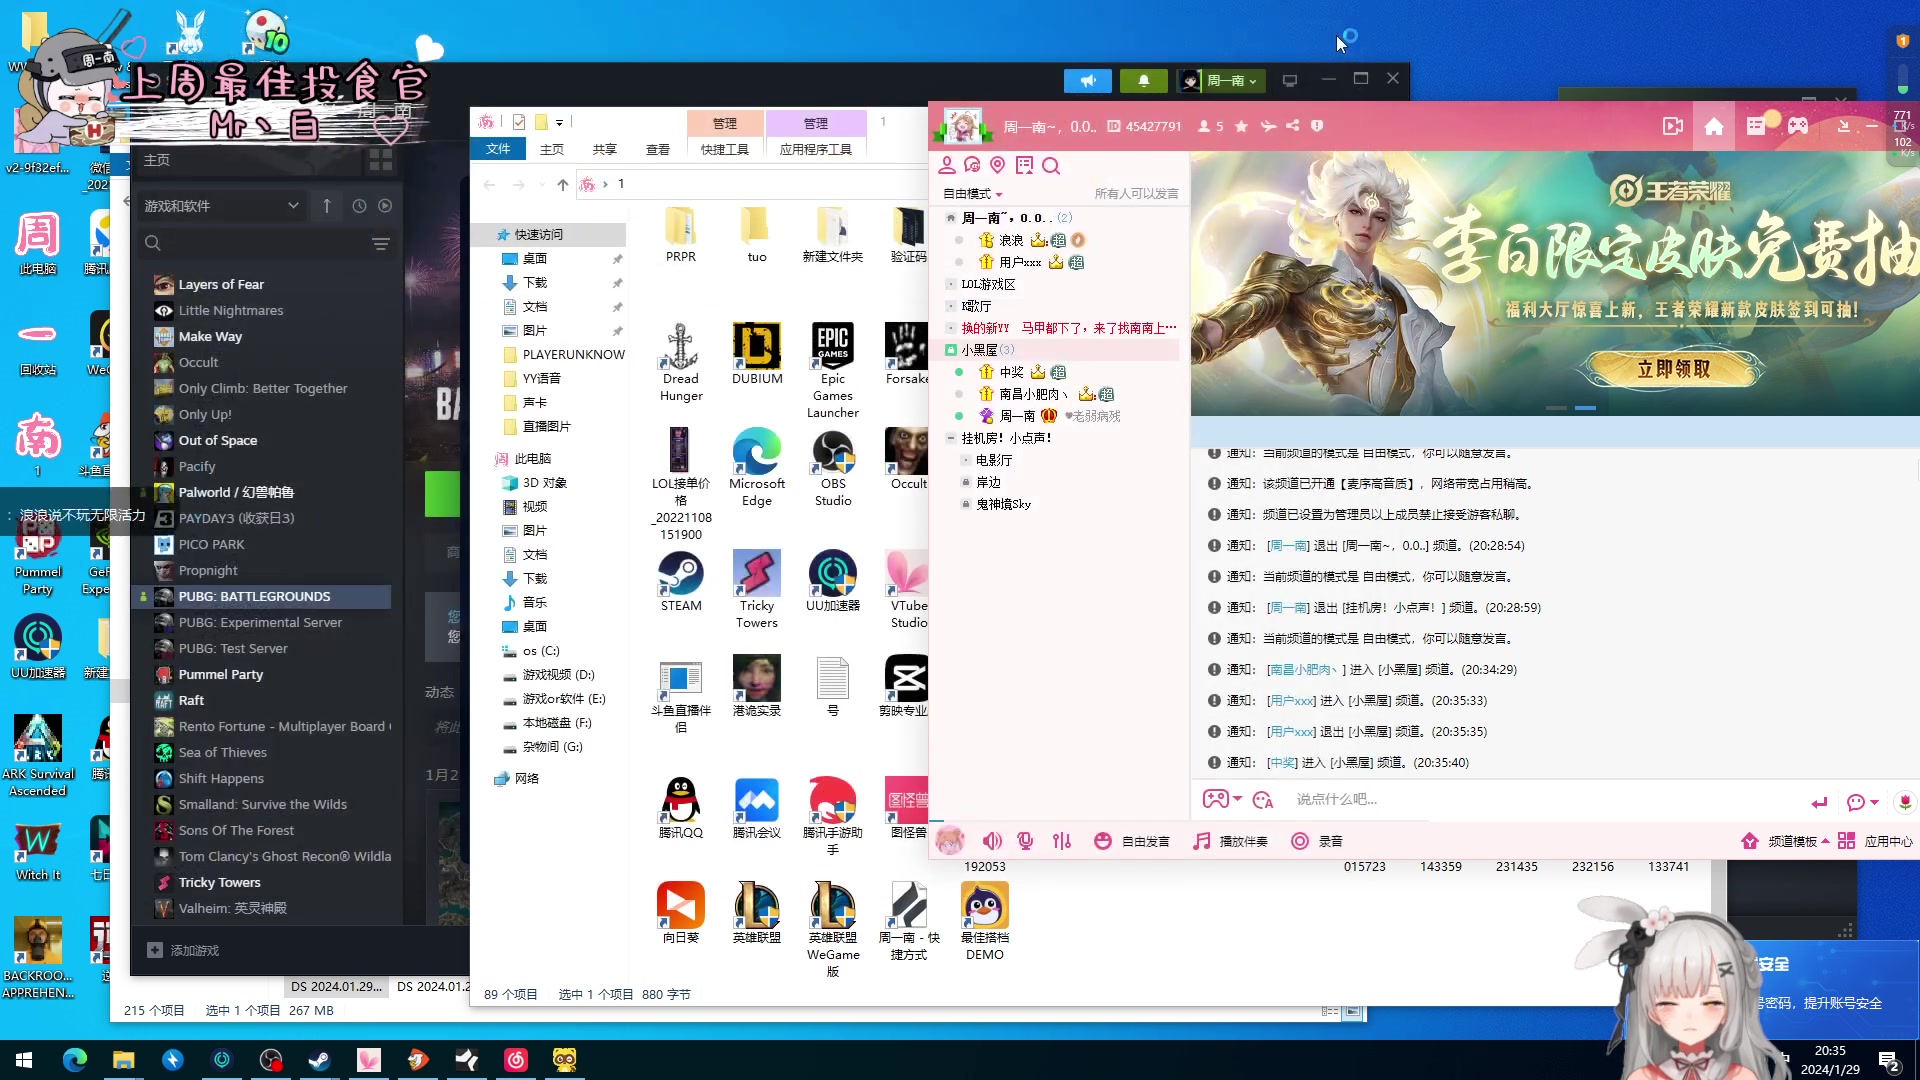This screenshot has width=1920, height=1080.
Task: Open the audio mixer sliders icon in YY
Action: pos(1062,841)
